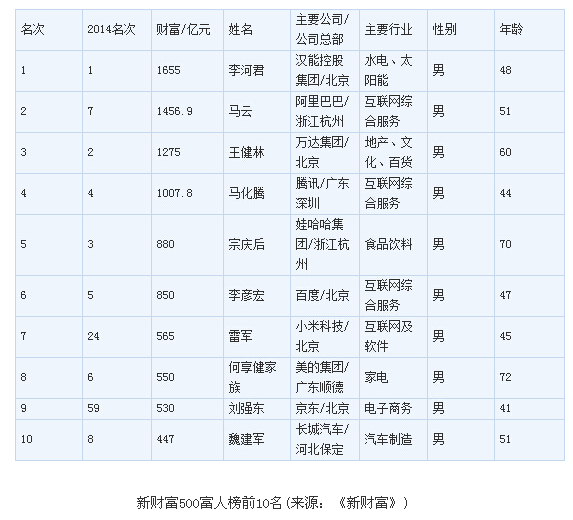Click the 刘强东 name cell

pyautogui.click(x=257, y=409)
